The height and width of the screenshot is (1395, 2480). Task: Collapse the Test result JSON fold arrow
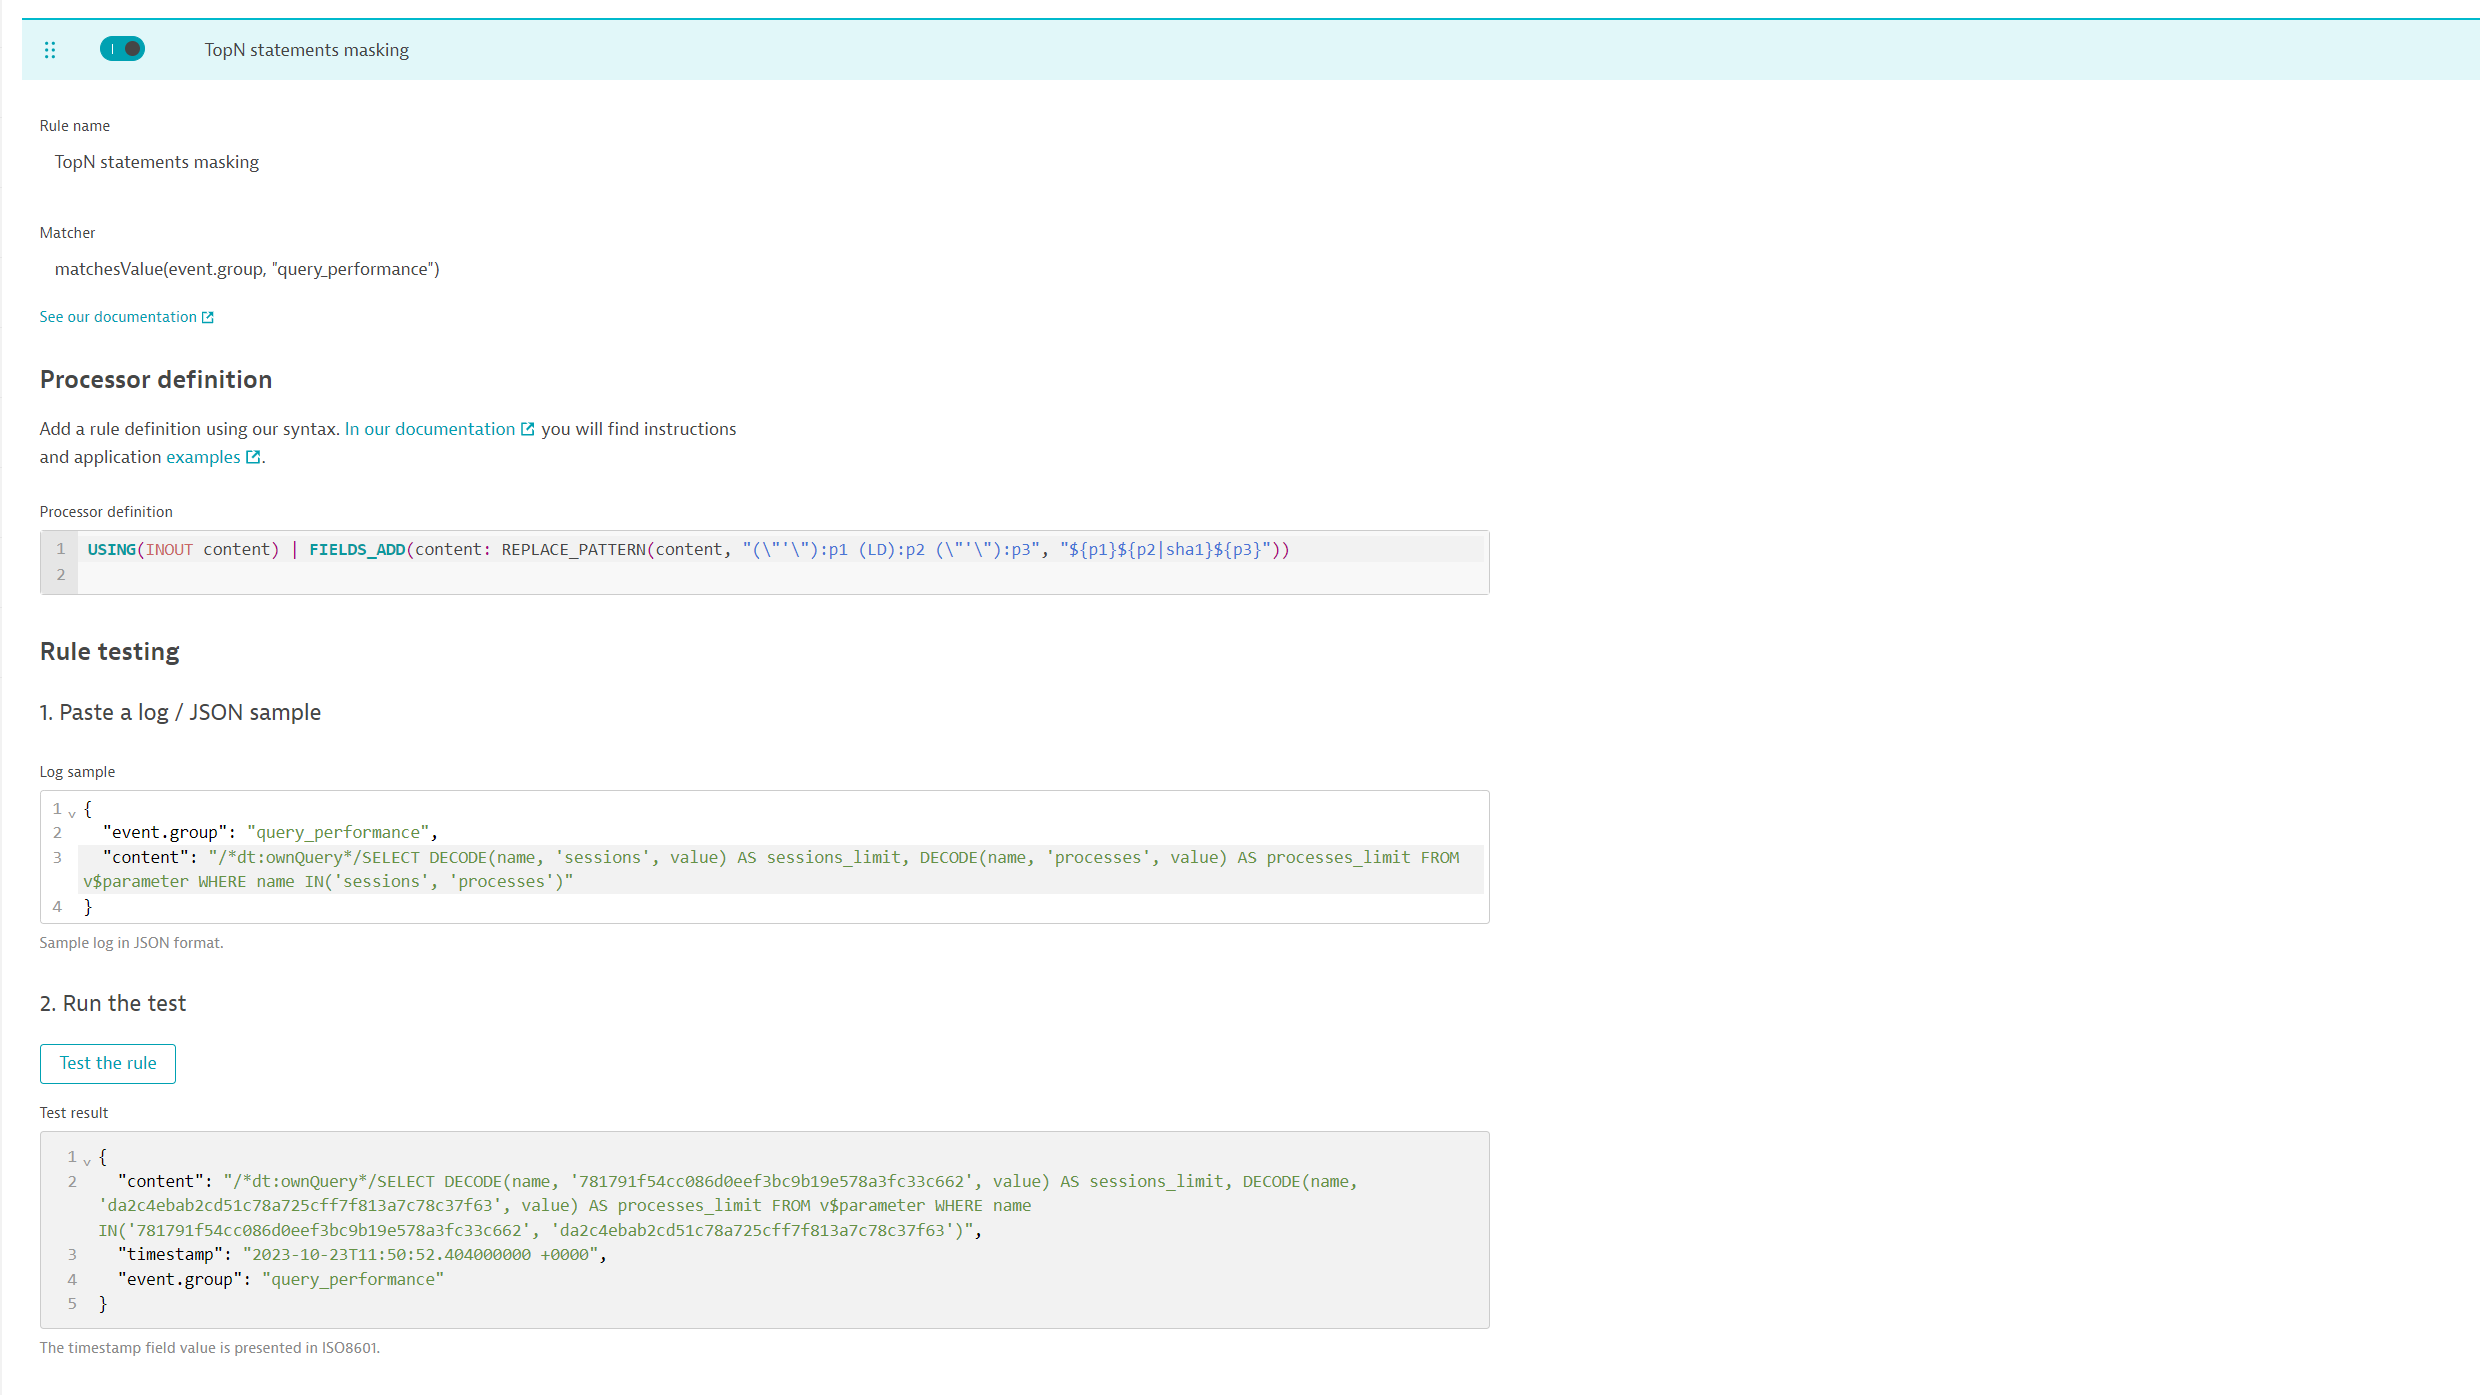87,1161
